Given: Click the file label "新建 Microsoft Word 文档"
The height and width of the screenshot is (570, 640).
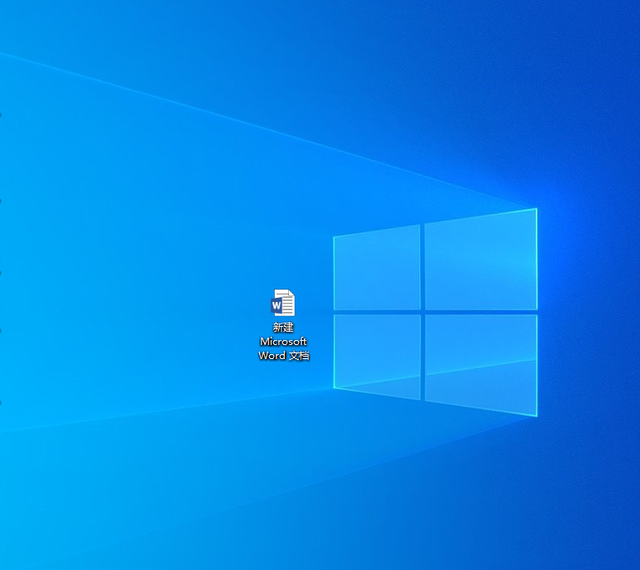Looking at the screenshot, I should click(x=284, y=341).
